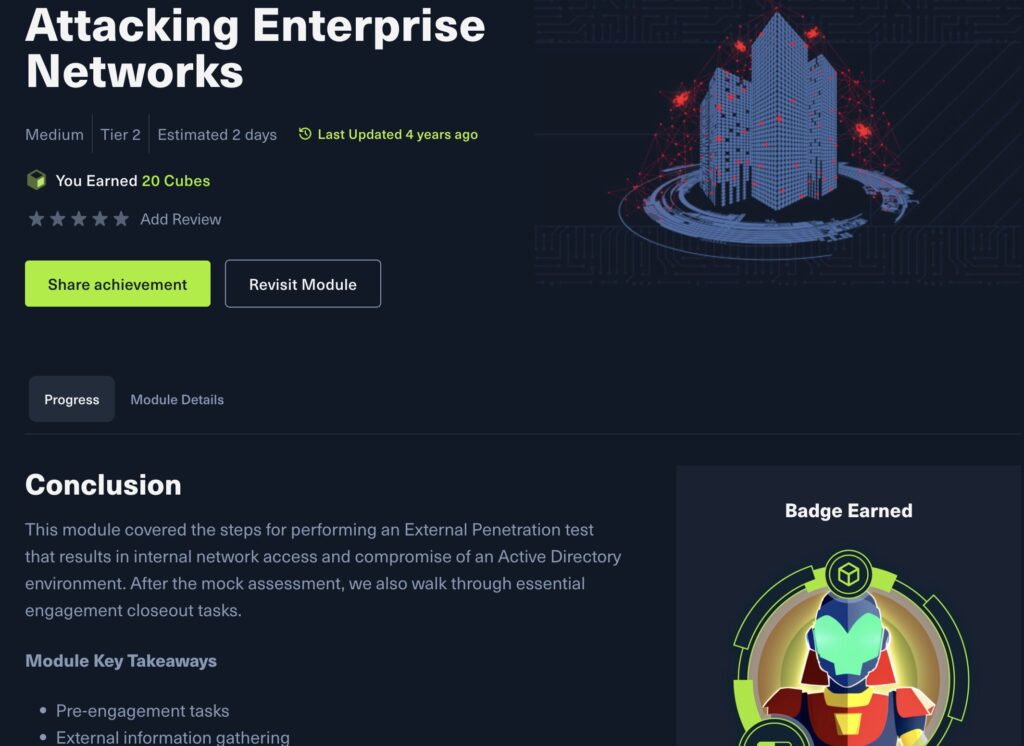This screenshot has width=1024, height=746.
Task: Select the third star in the rating
Action: (x=78, y=217)
